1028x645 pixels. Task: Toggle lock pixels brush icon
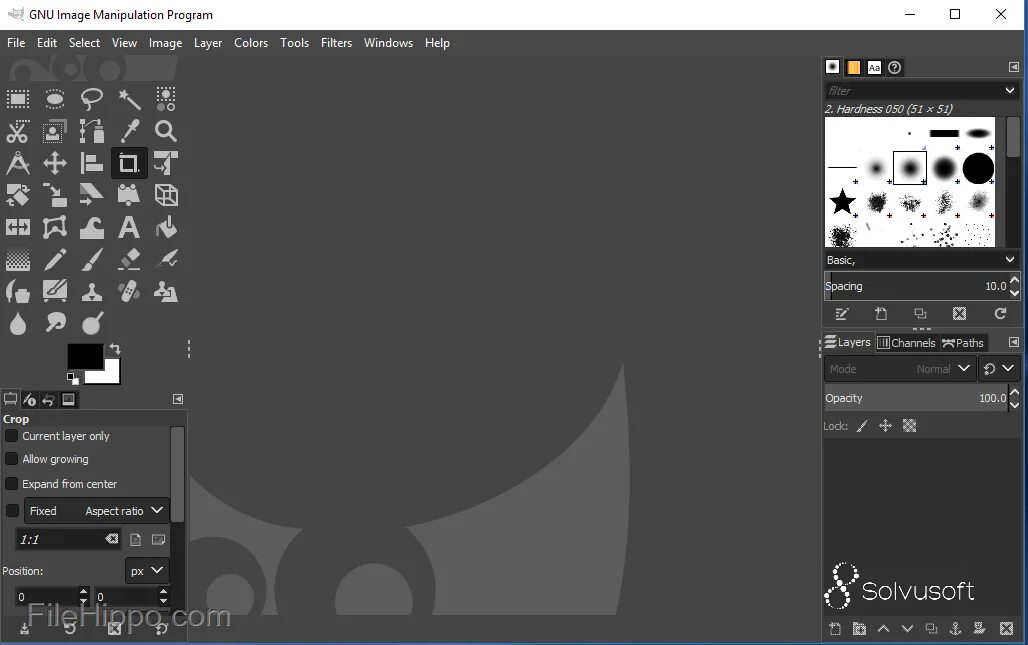pyautogui.click(x=862, y=426)
